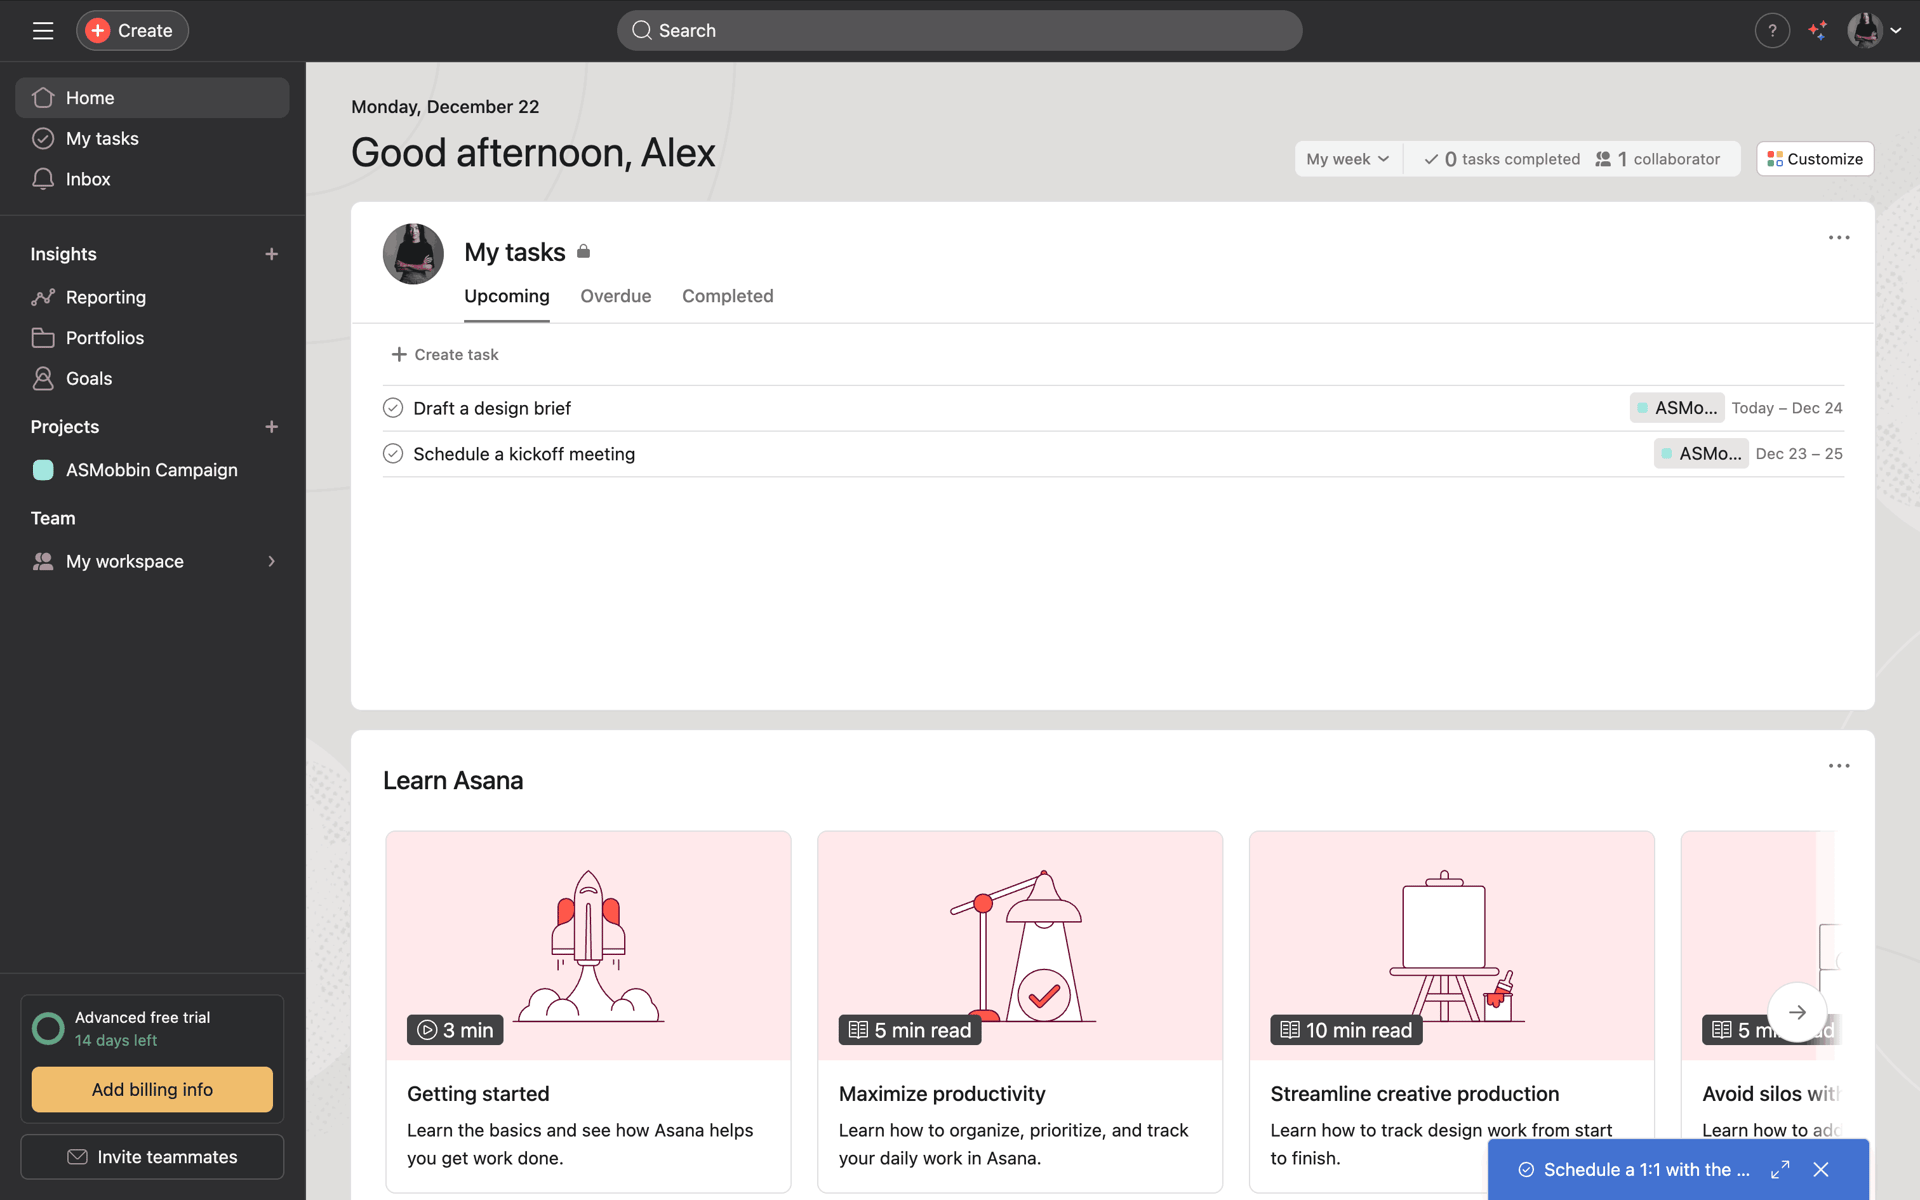Image resolution: width=1920 pixels, height=1200 pixels.
Task: Open the Maximize productivity card image
Action: pos(1020,945)
